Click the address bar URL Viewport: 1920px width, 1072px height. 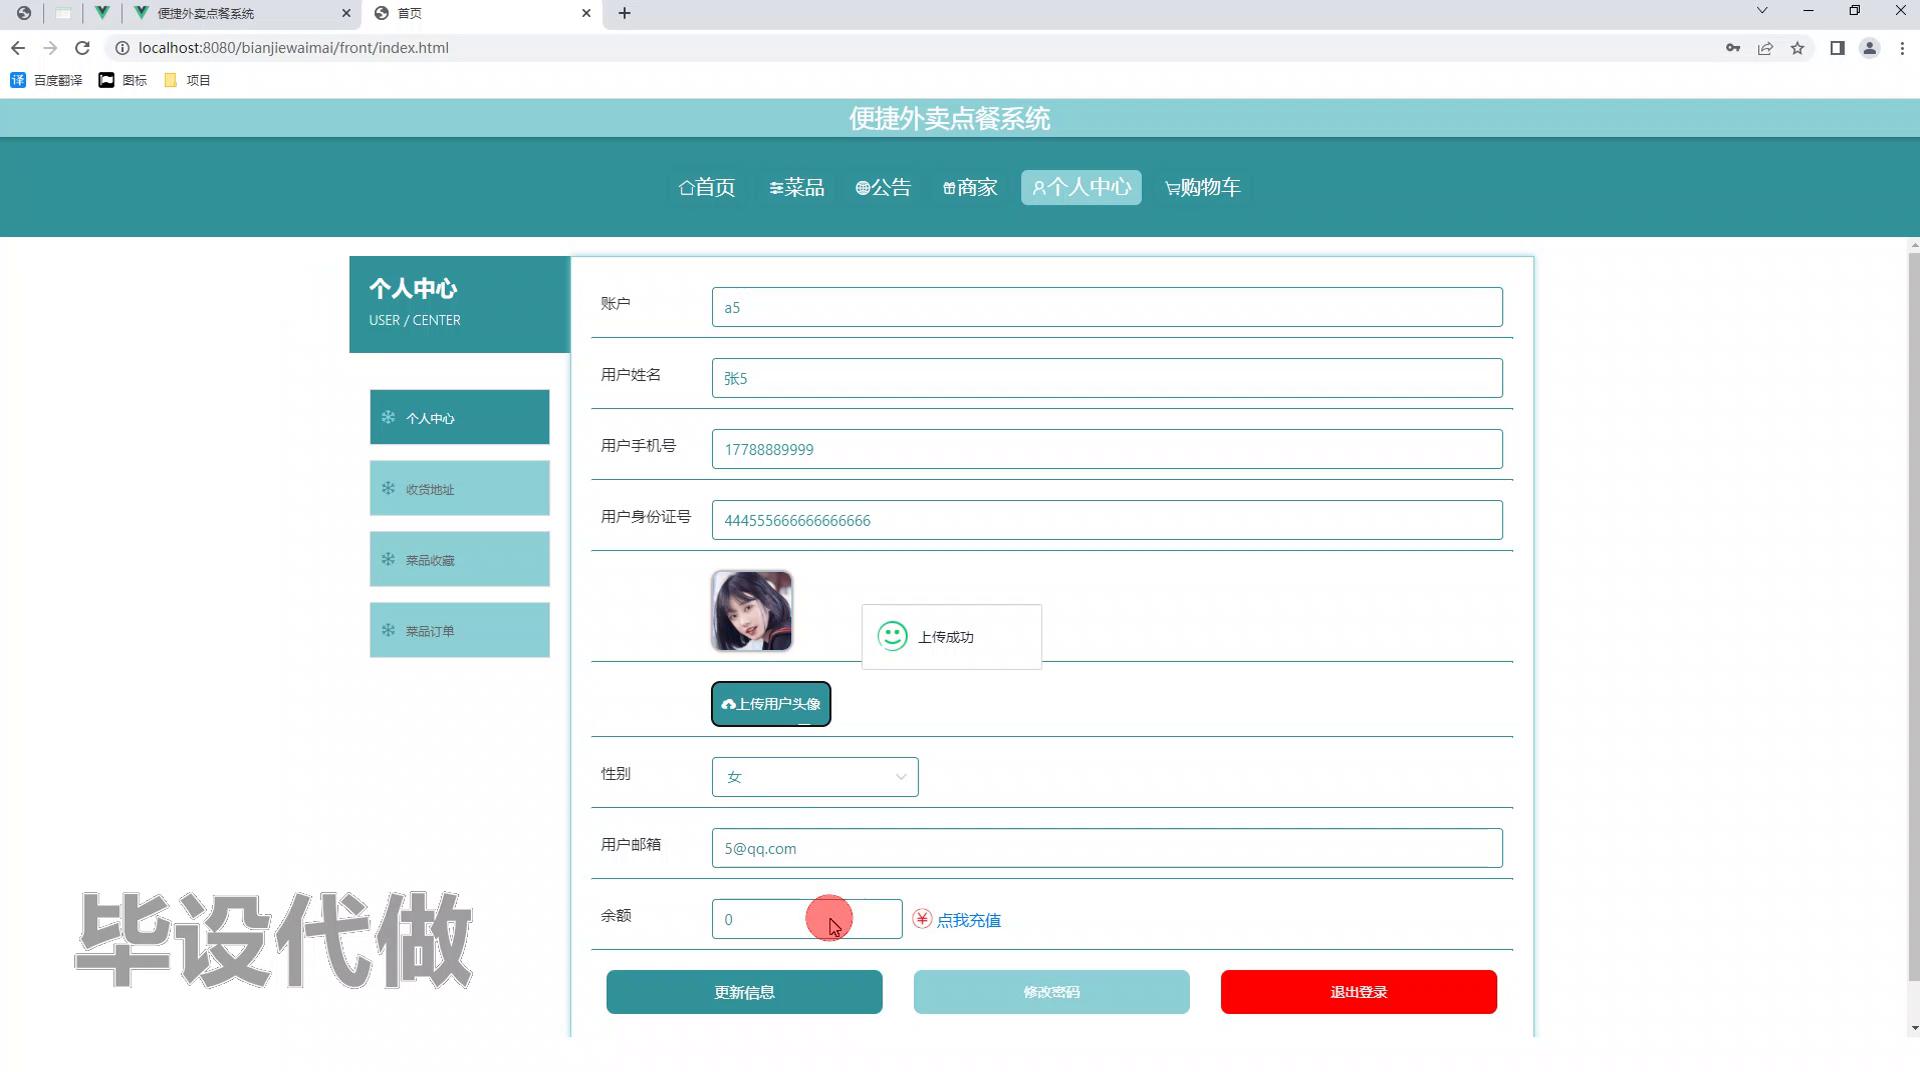coord(293,48)
